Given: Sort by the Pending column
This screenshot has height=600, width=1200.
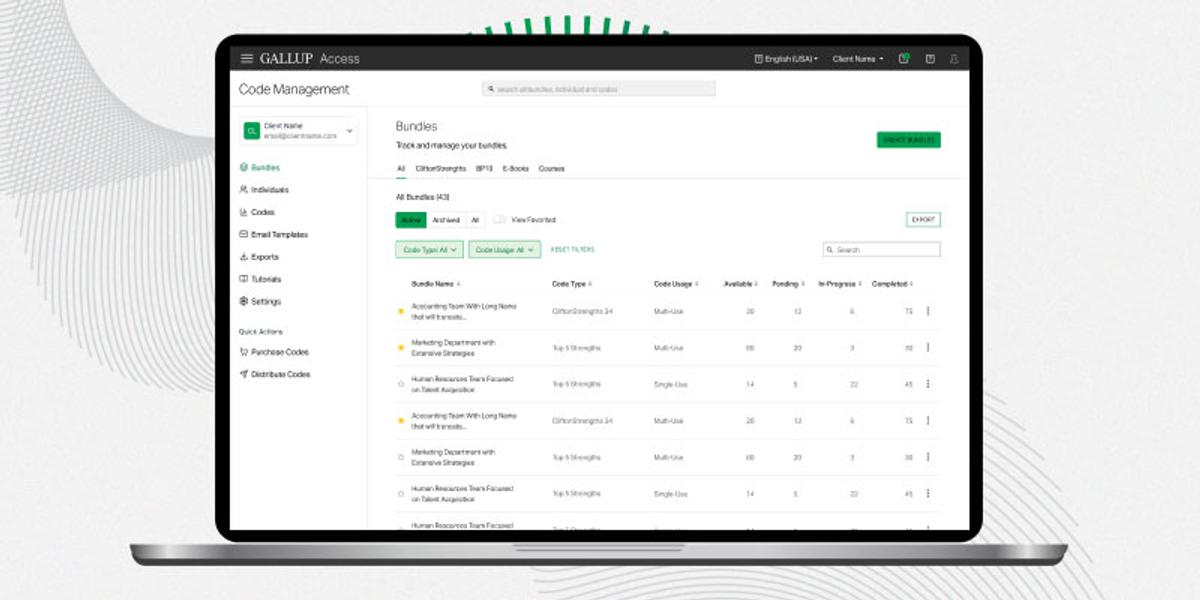Looking at the screenshot, I should [788, 284].
